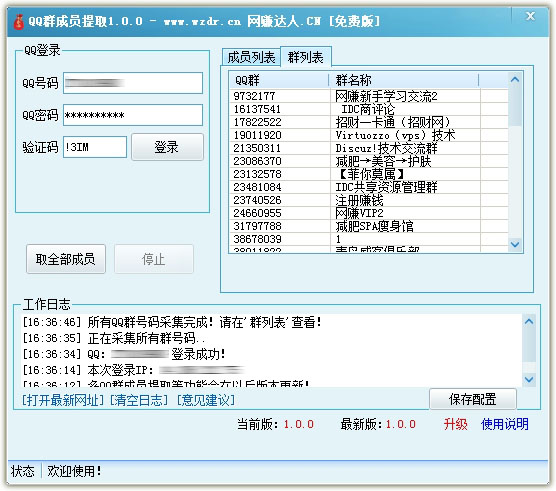This screenshot has height=491, width=556.
Task: Switch to the 成员列表 tab
Action: click(251, 57)
